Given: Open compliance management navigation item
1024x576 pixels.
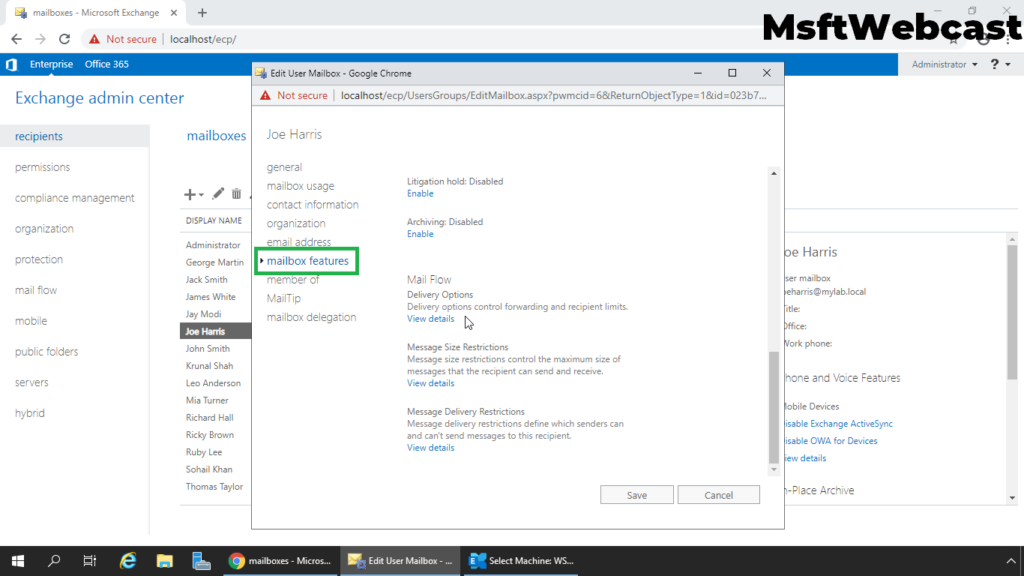Looking at the screenshot, I should point(74,198).
